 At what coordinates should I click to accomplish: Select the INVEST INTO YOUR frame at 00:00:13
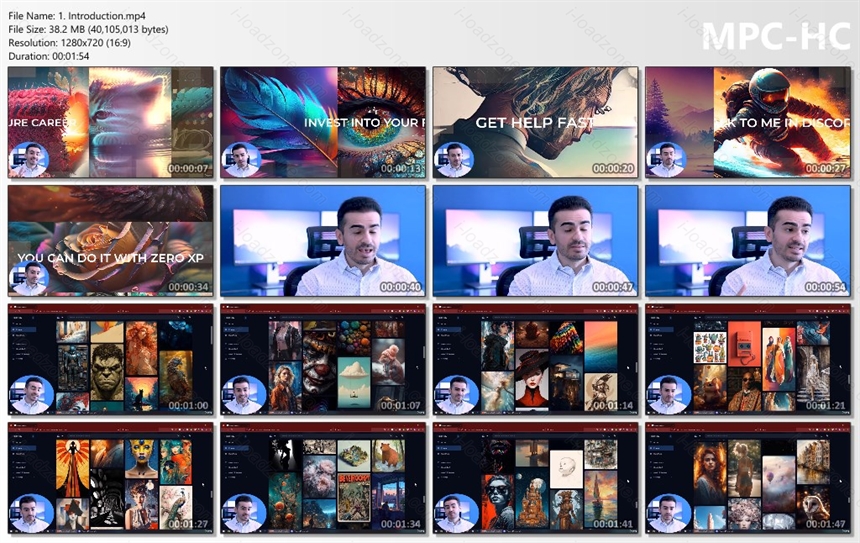click(x=323, y=122)
